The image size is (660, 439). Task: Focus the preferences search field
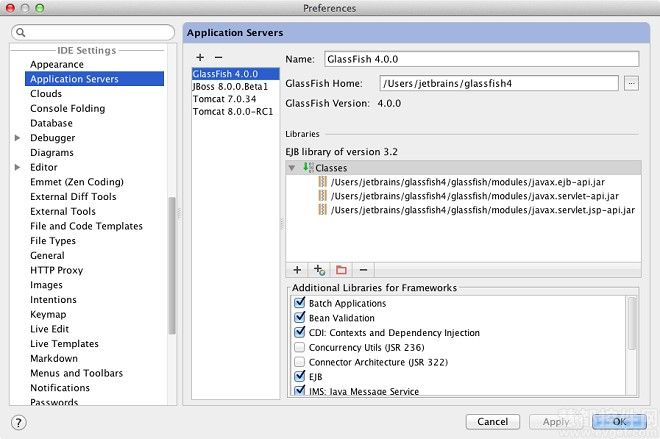(93, 32)
